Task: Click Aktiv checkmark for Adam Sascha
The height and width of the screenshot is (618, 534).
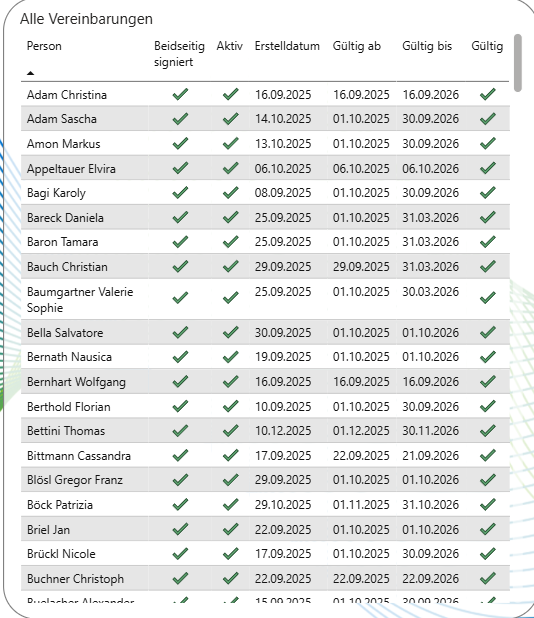Action: (231, 119)
